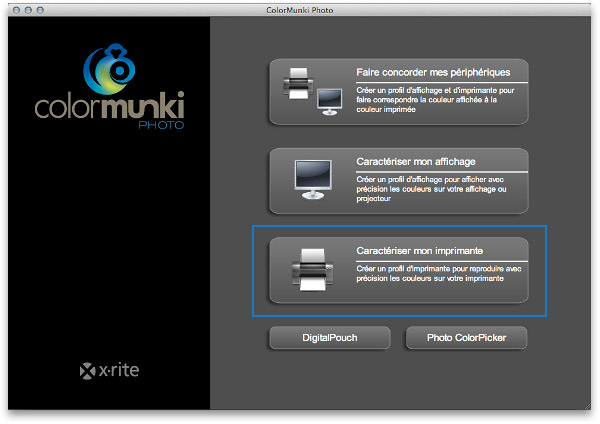Zoom the ColorMunki Photo window
The image size is (600, 424).
point(40,10)
